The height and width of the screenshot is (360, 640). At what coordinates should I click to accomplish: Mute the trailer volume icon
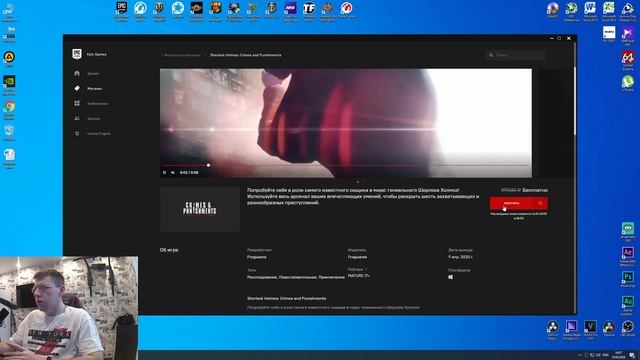173,173
